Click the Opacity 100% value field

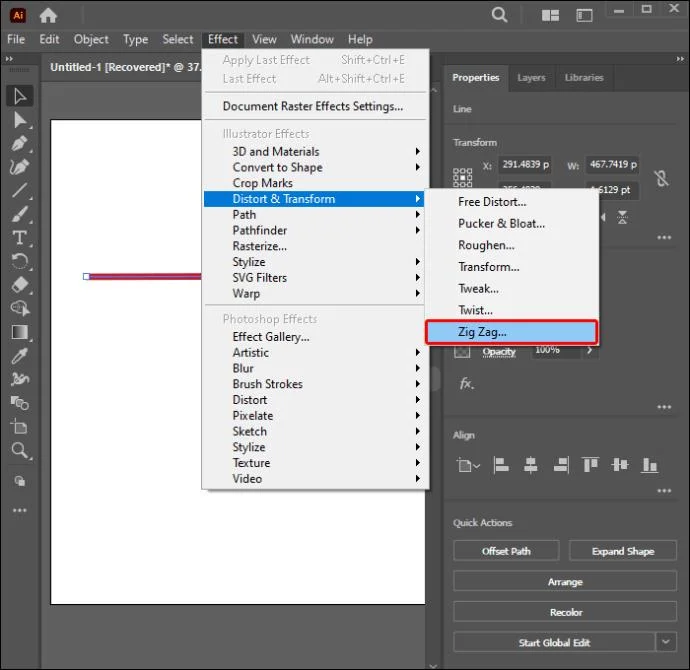pyautogui.click(x=555, y=350)
